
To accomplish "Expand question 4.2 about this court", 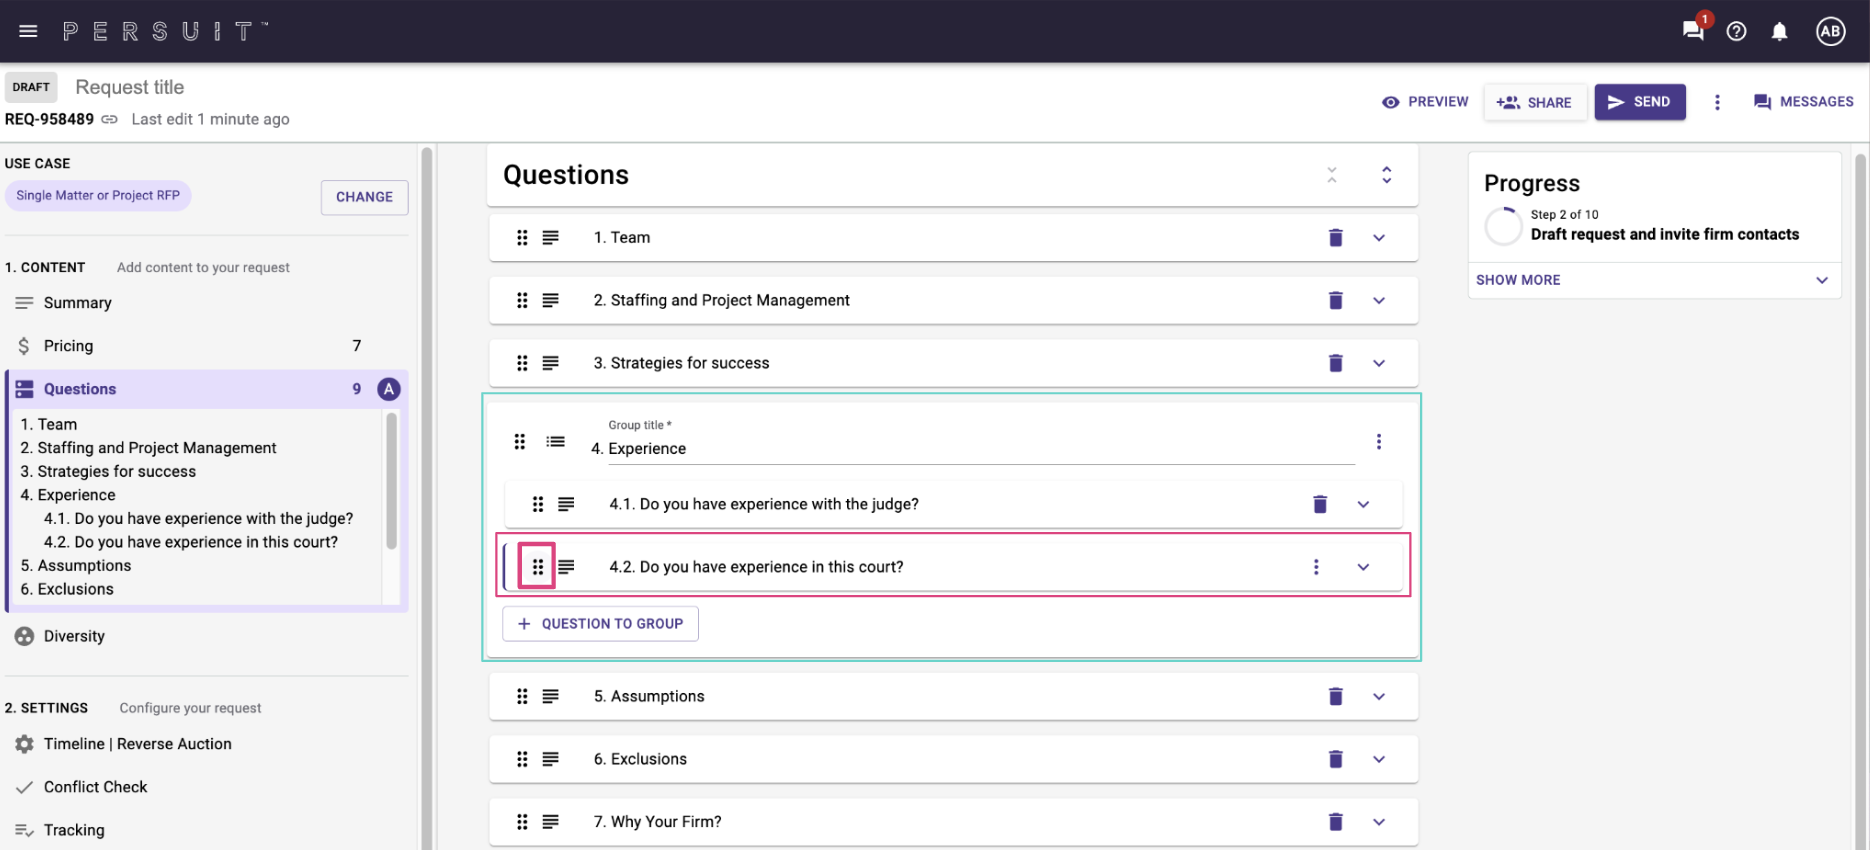I will point(1363,567).
